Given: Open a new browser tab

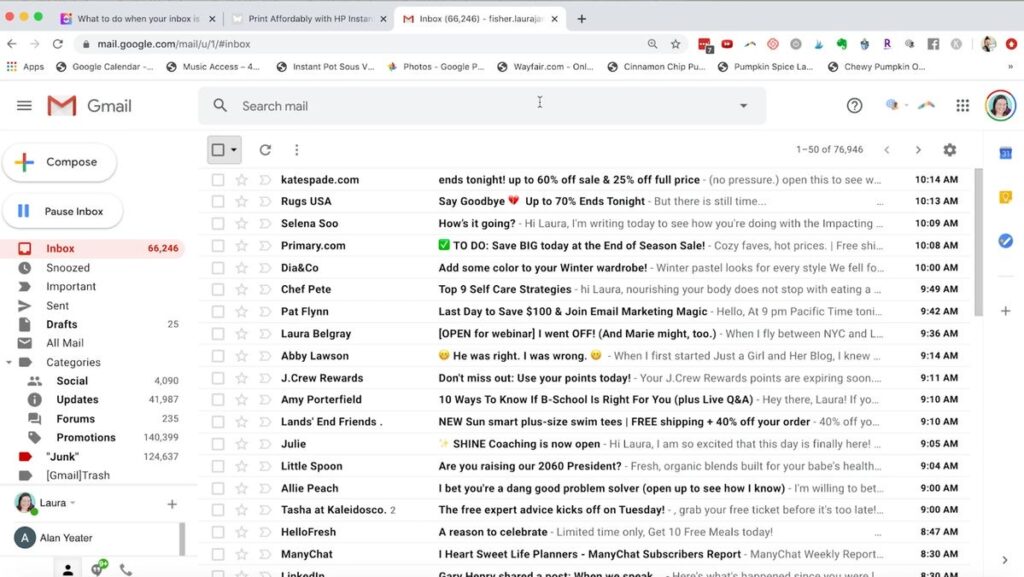Looking at the screenshot, I should coord(581,18).
